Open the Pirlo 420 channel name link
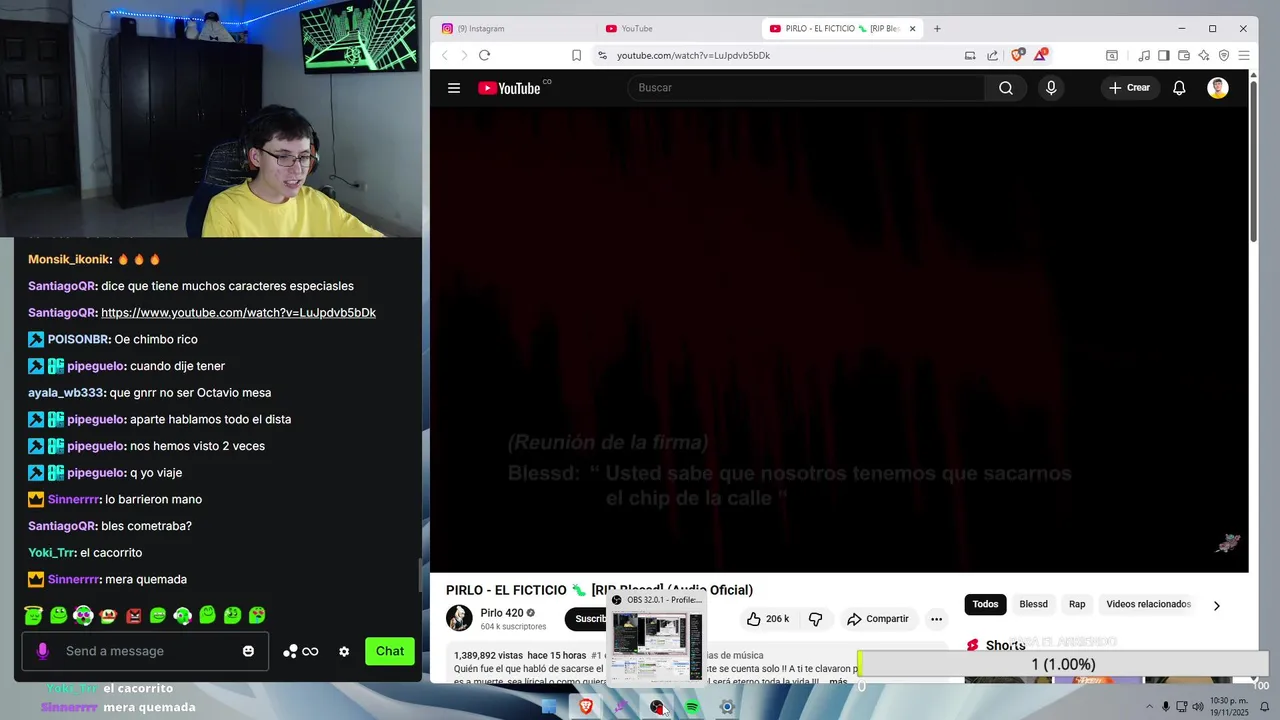The width and height of the screenshot is (1280, 720). (502, 613)
